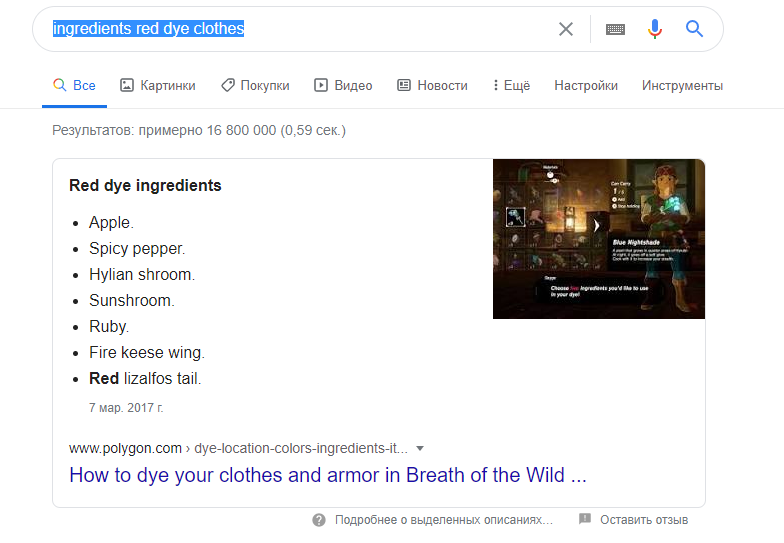Open the on-screen keyboard icon
The image size is (784, 543).
[x=615, y=30]
